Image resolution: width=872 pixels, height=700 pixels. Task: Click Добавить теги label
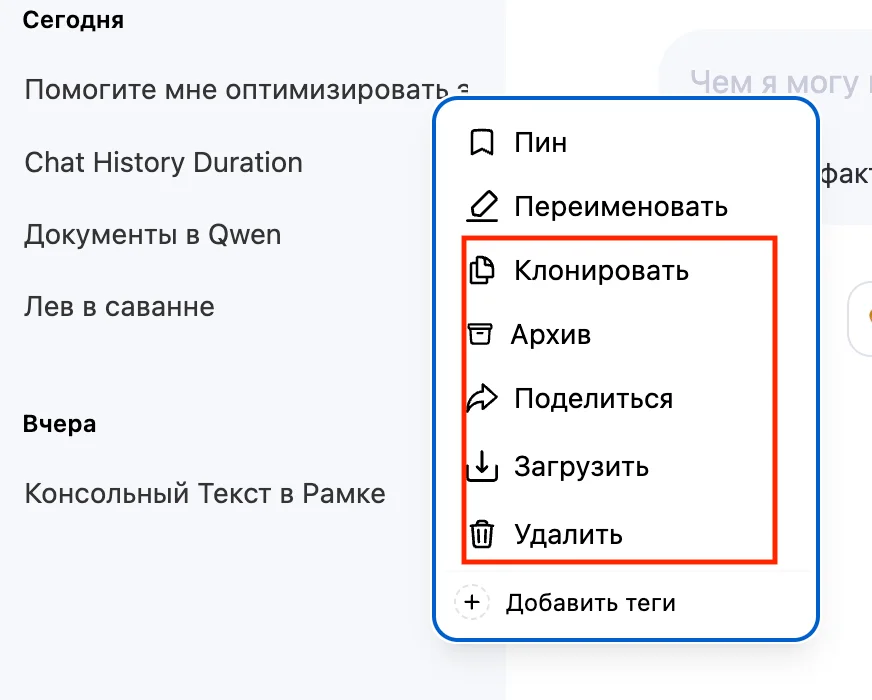[590, 603]
